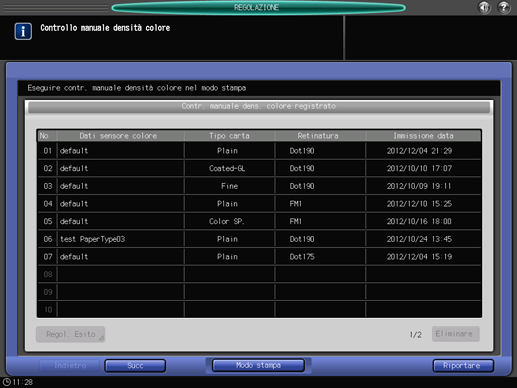The width and height of the screenshot is (517, 388).
Task: Click the sound/accessibility icon at top right
Action: click(484, 7)
